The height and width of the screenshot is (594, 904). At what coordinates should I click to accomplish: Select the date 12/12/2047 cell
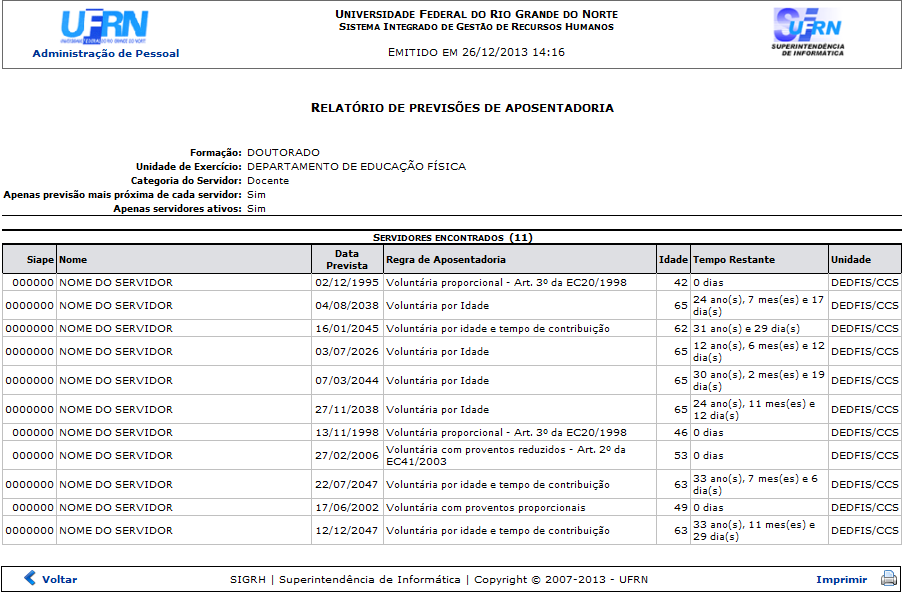point(347,530)
